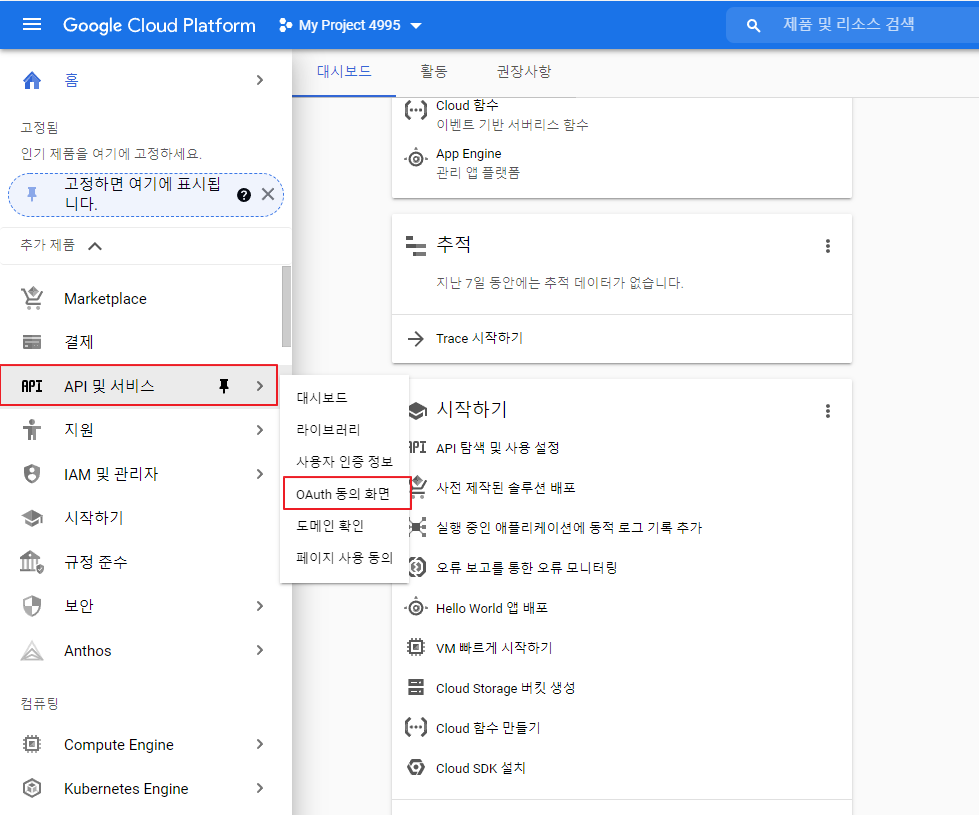Click the Cloud SDK install icon
This screenshot has width=979, height=815.
coord(416,767)
